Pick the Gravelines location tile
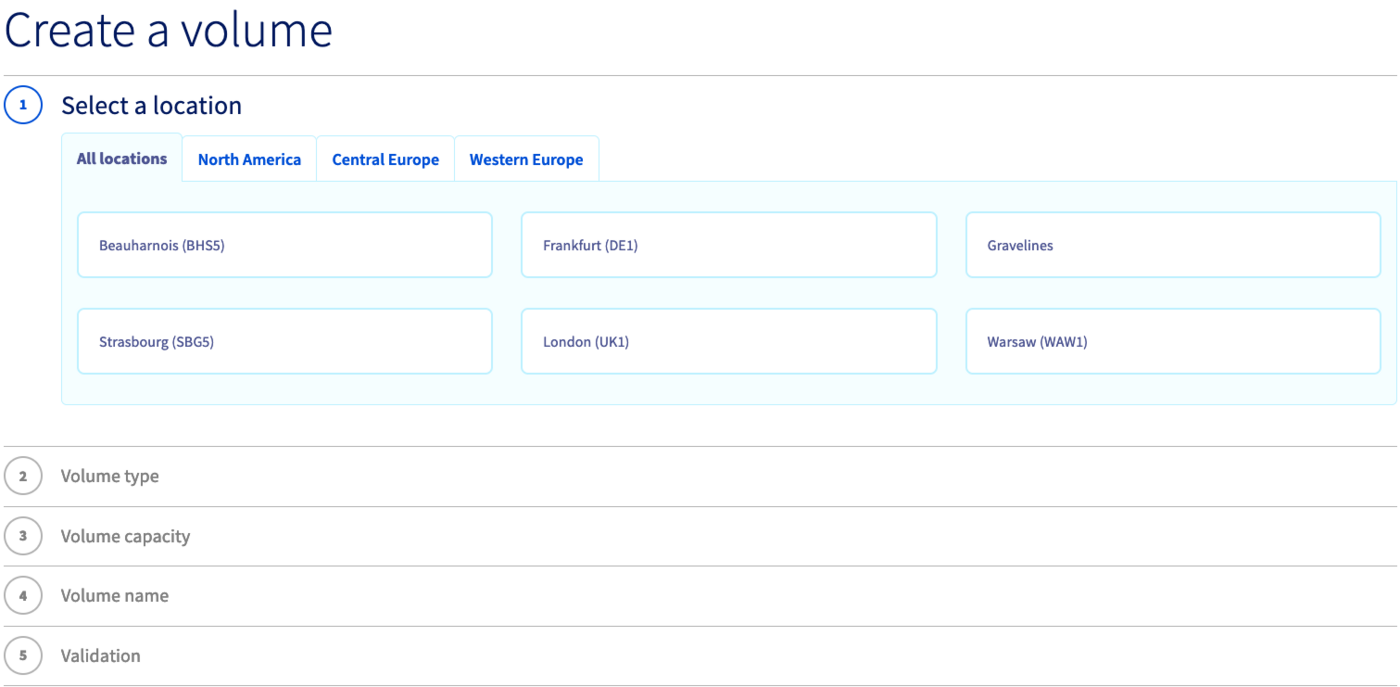Viewport: 1400px width, 687px height. [1172, 245]
